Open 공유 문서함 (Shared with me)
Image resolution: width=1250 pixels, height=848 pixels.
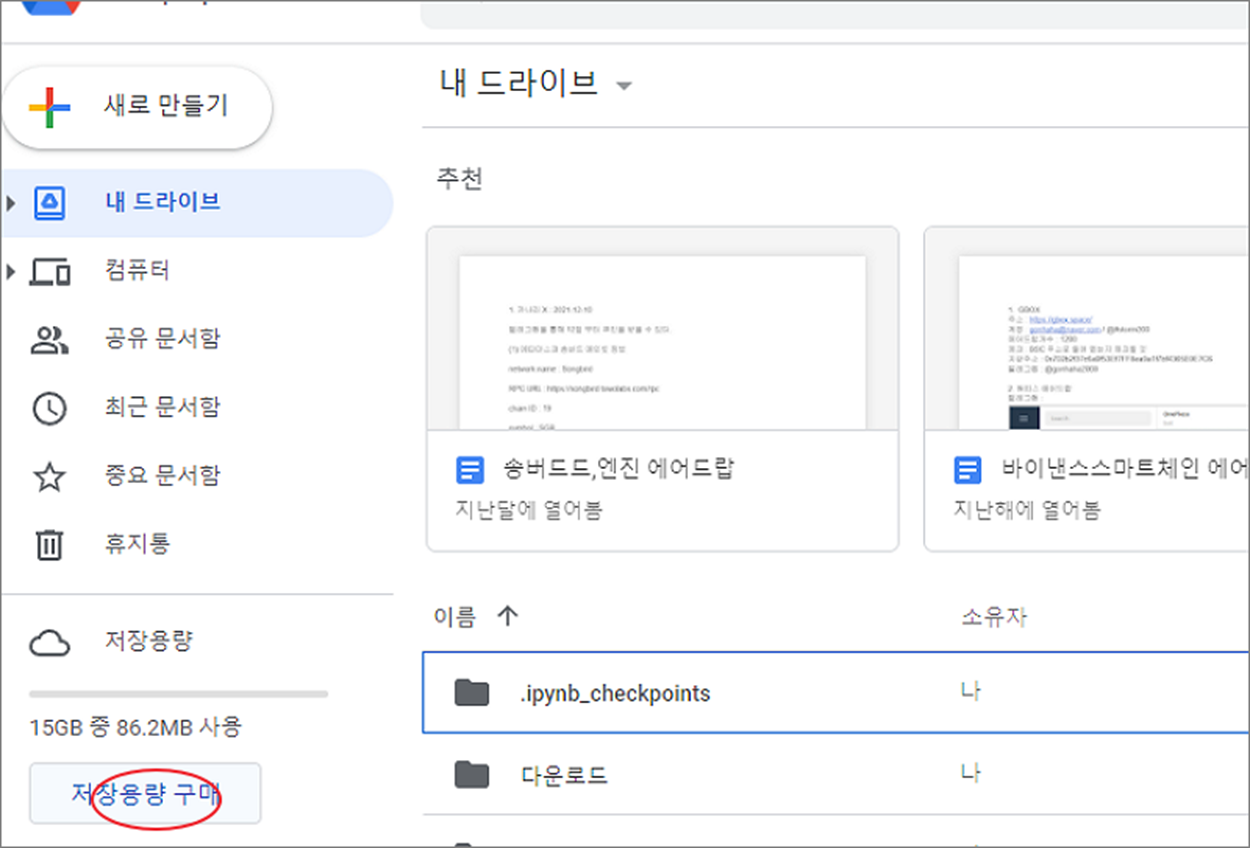pos(162,338)
